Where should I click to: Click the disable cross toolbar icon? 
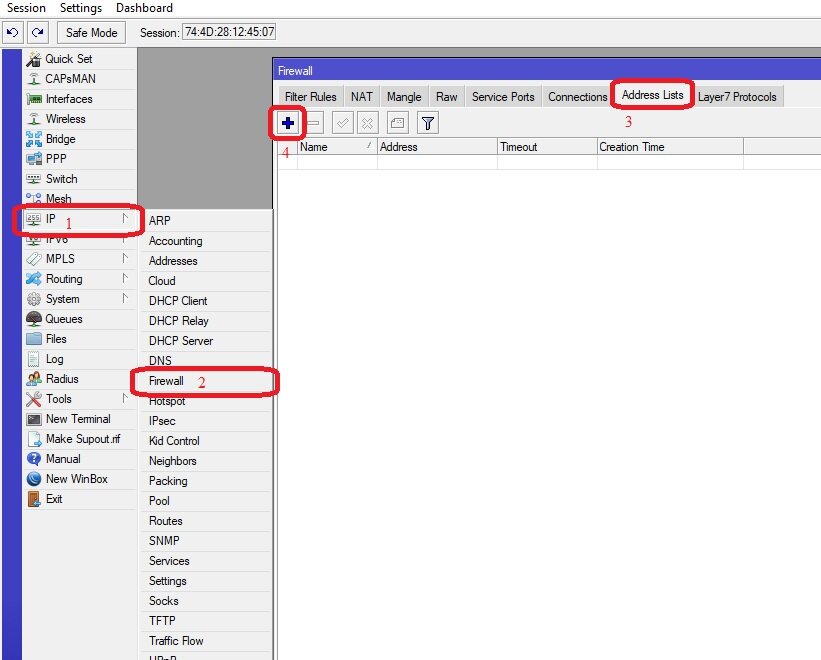pos(368,124)
